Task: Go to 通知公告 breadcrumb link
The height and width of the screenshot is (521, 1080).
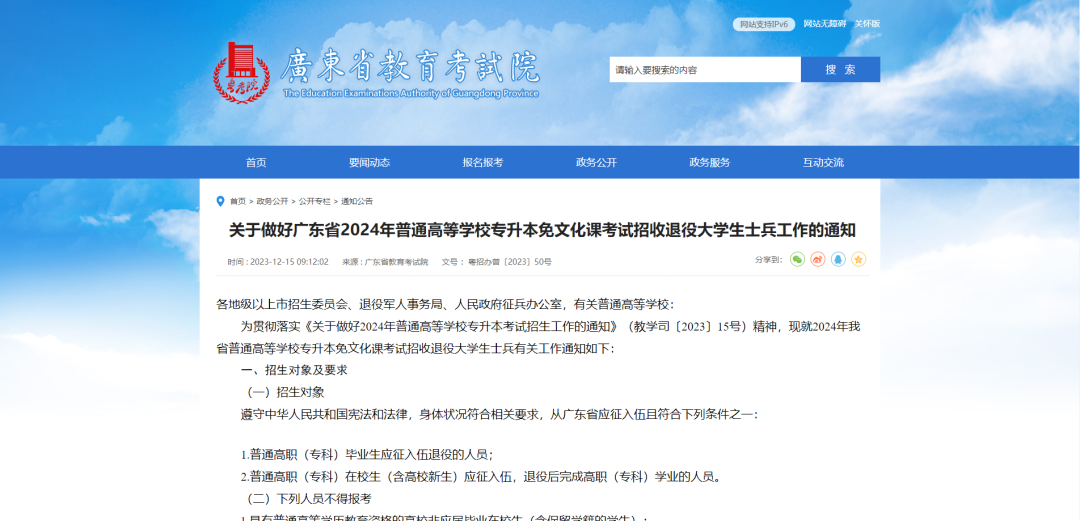Action: [357, 201]
